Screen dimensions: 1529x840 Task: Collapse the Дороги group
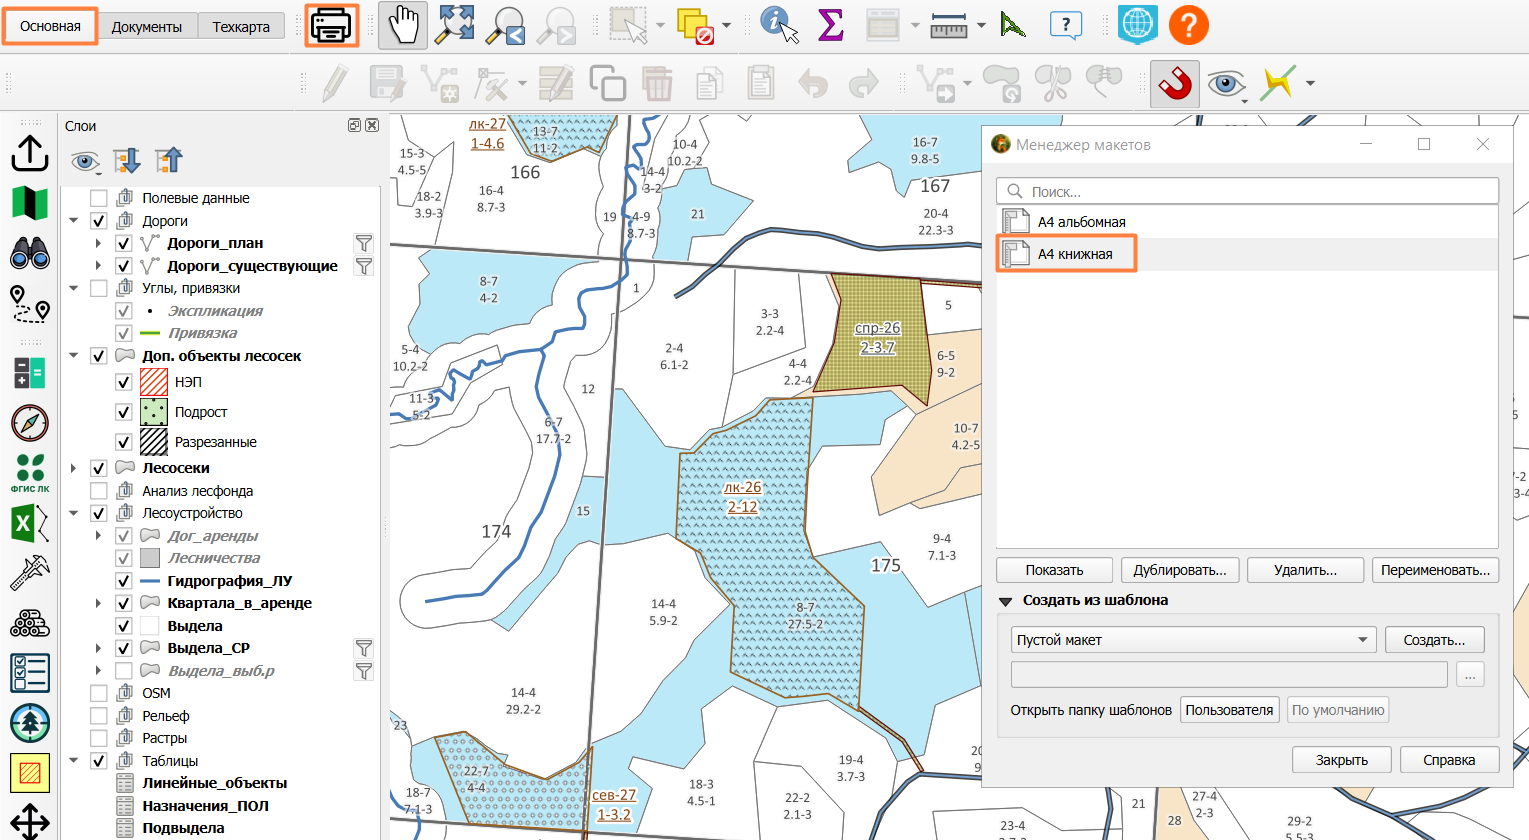click(x=74, y=221)
